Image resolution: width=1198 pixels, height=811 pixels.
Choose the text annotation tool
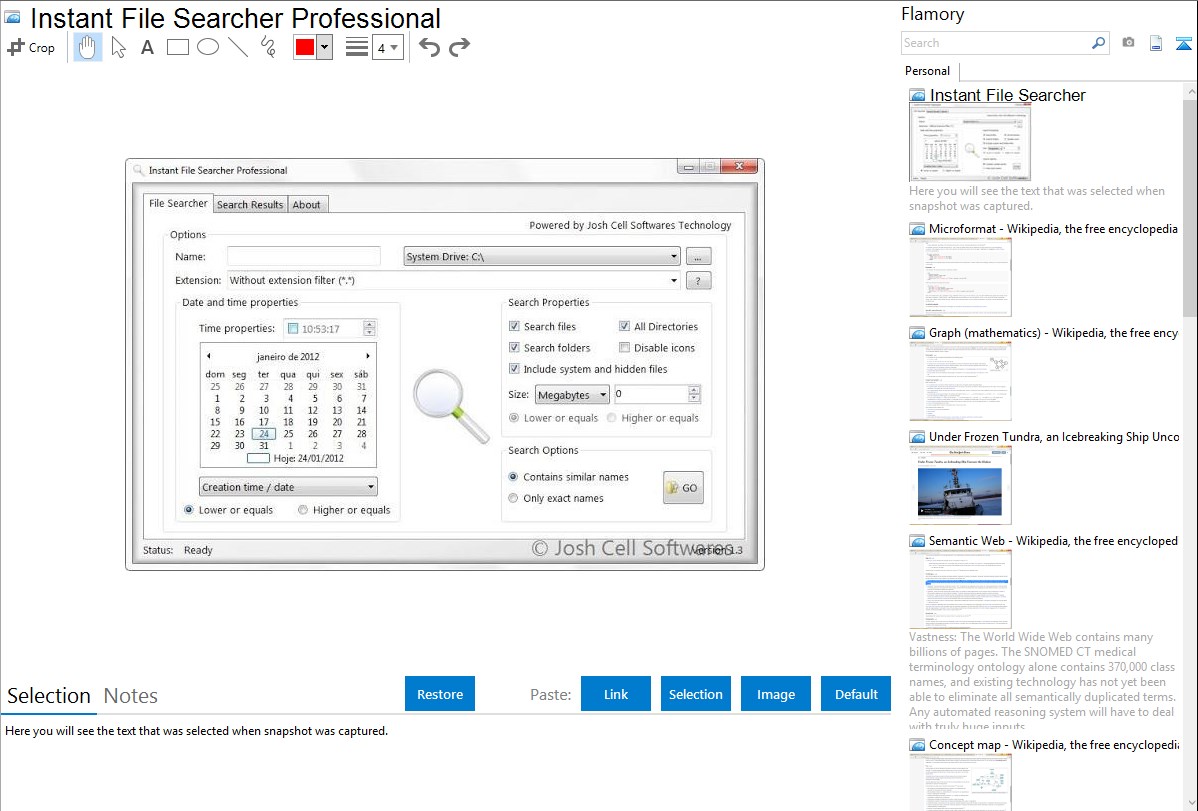click(147, 47)
